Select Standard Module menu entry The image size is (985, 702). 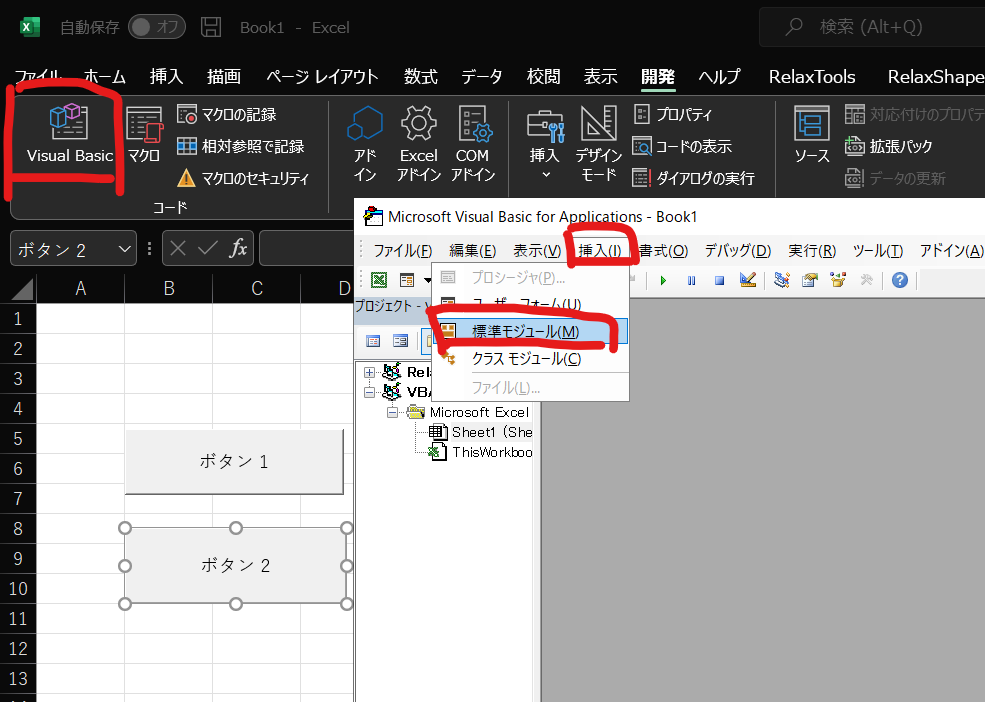coord(525,331)
